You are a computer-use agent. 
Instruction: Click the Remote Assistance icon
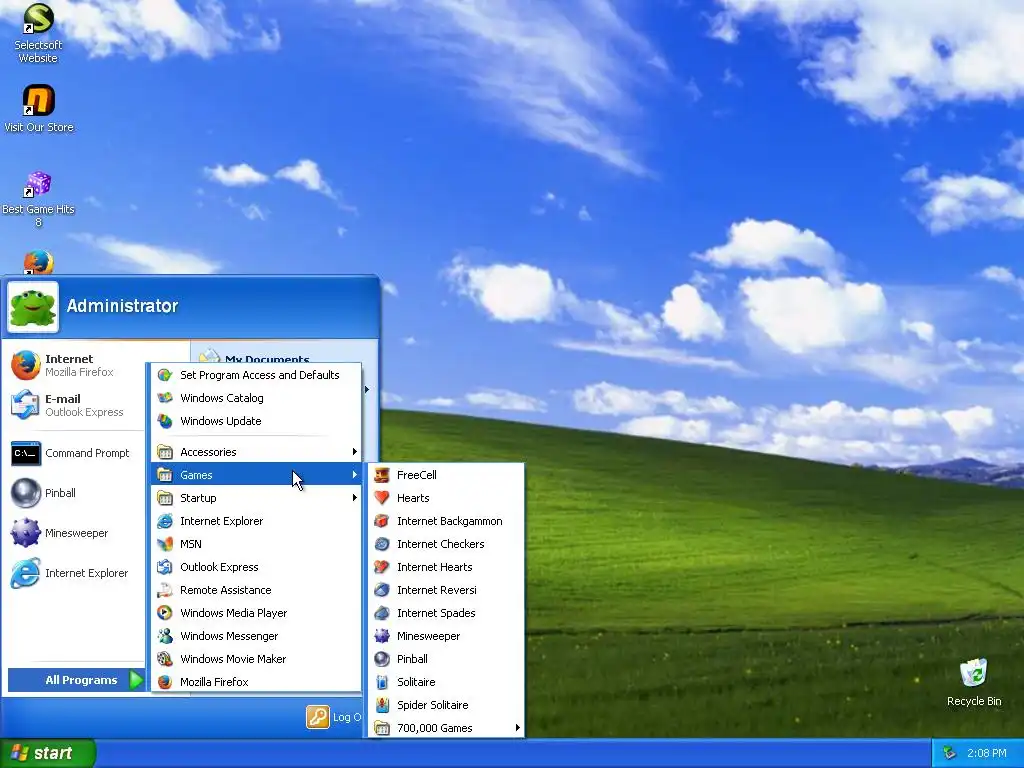click(165, 590)
